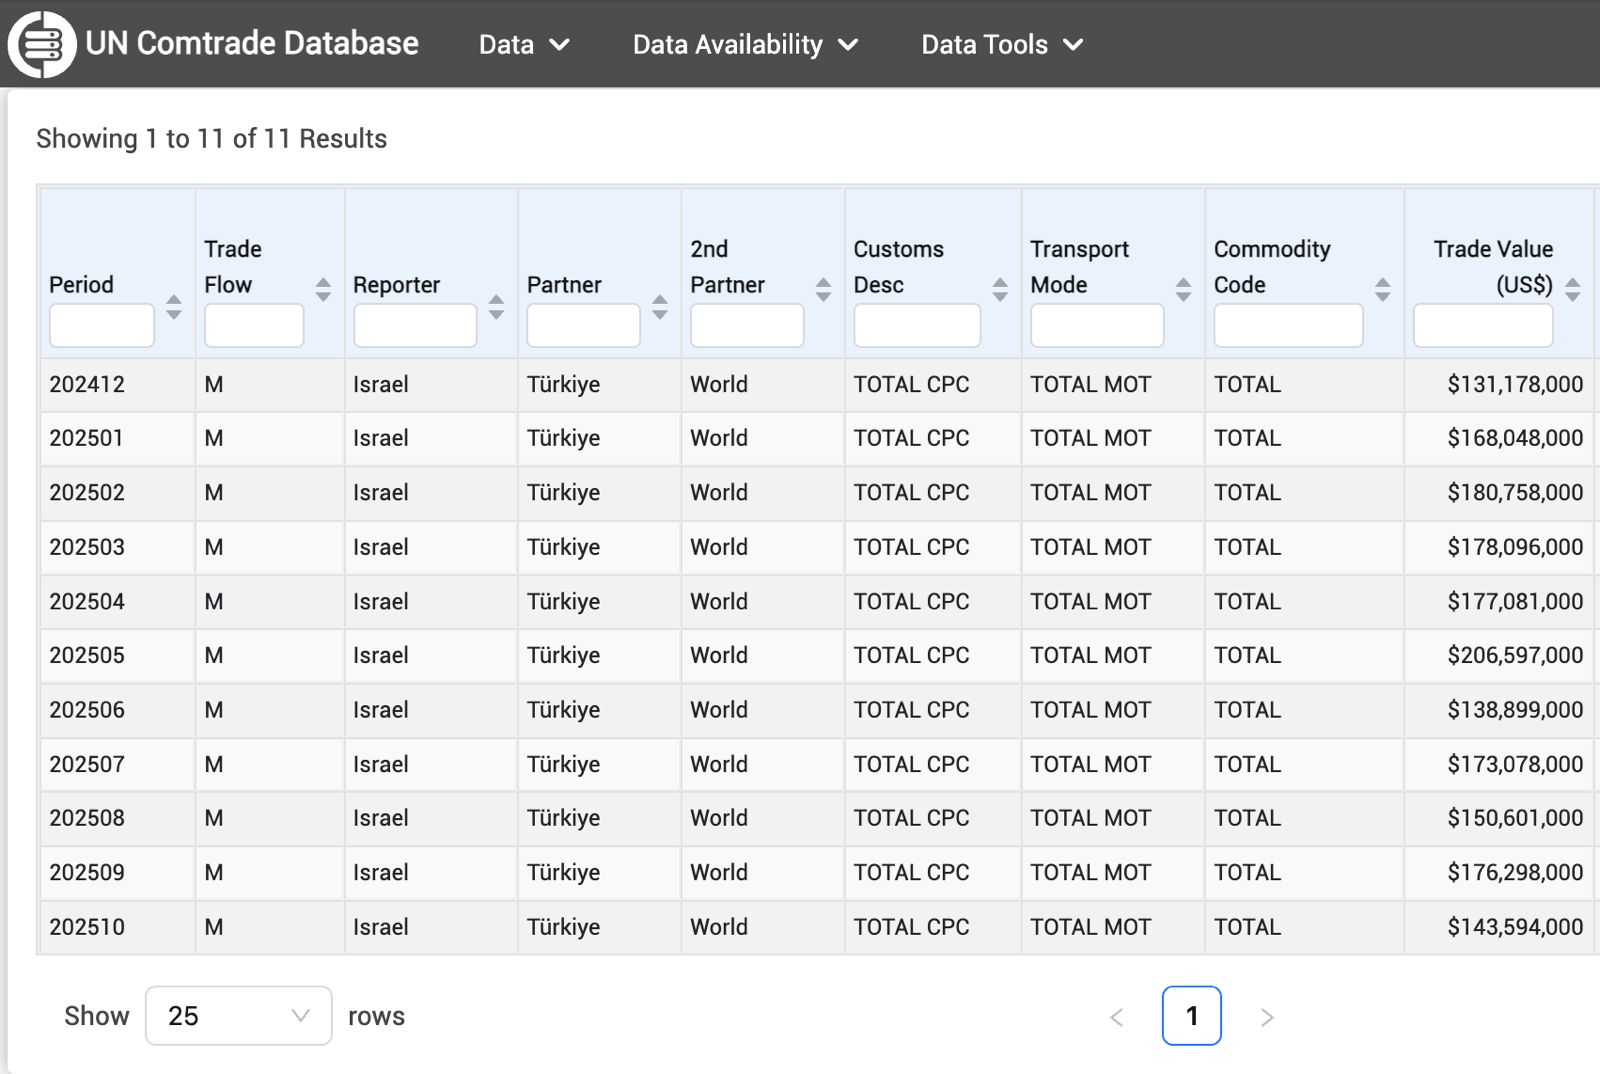Click the next page arrow
Image resolution: width=1600 pixels, height=1074 pixels.
pyautogui.click(x=1267, y=1017)
